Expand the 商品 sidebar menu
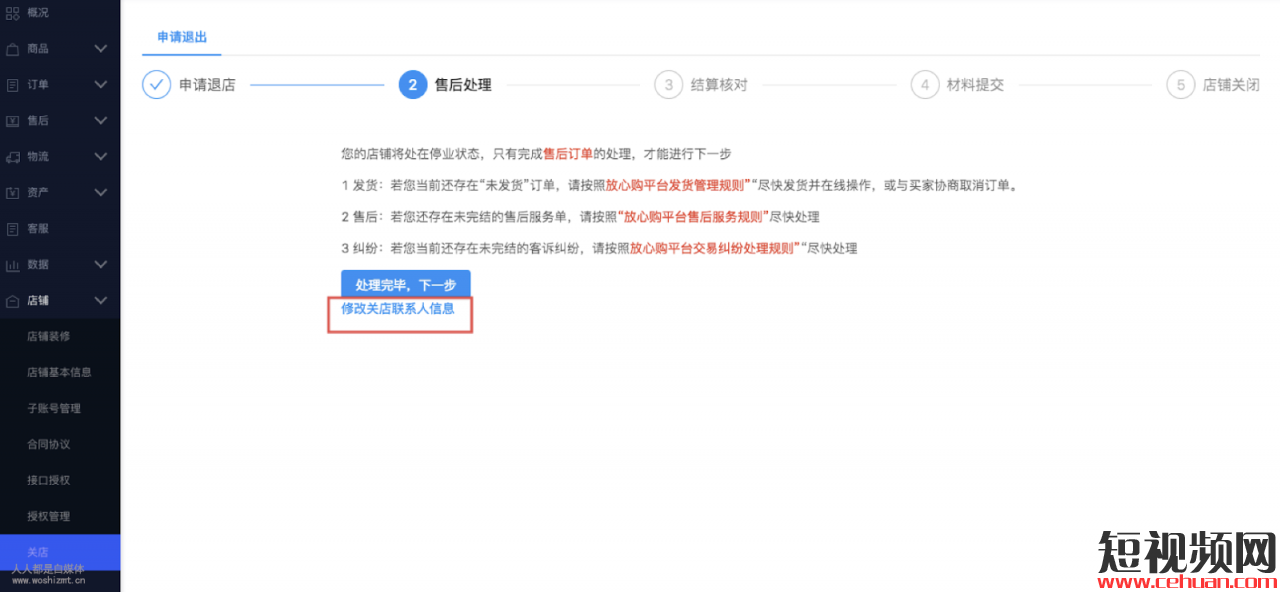Viewport: 1280px width, 592px height. [100, 48]
